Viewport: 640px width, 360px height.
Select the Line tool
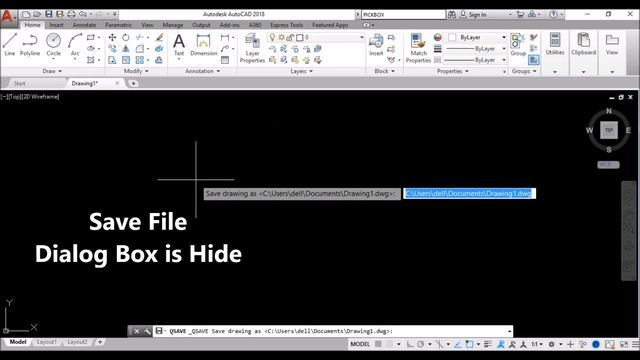[x=9, y=44]
